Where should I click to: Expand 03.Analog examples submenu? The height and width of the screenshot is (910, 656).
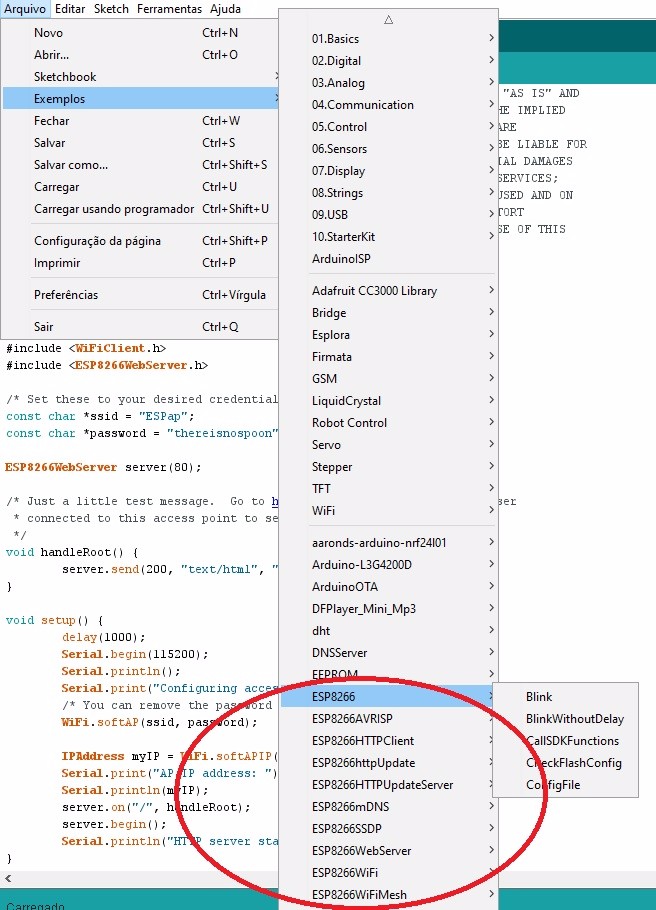pyautogui.click(x=388, y=83)
